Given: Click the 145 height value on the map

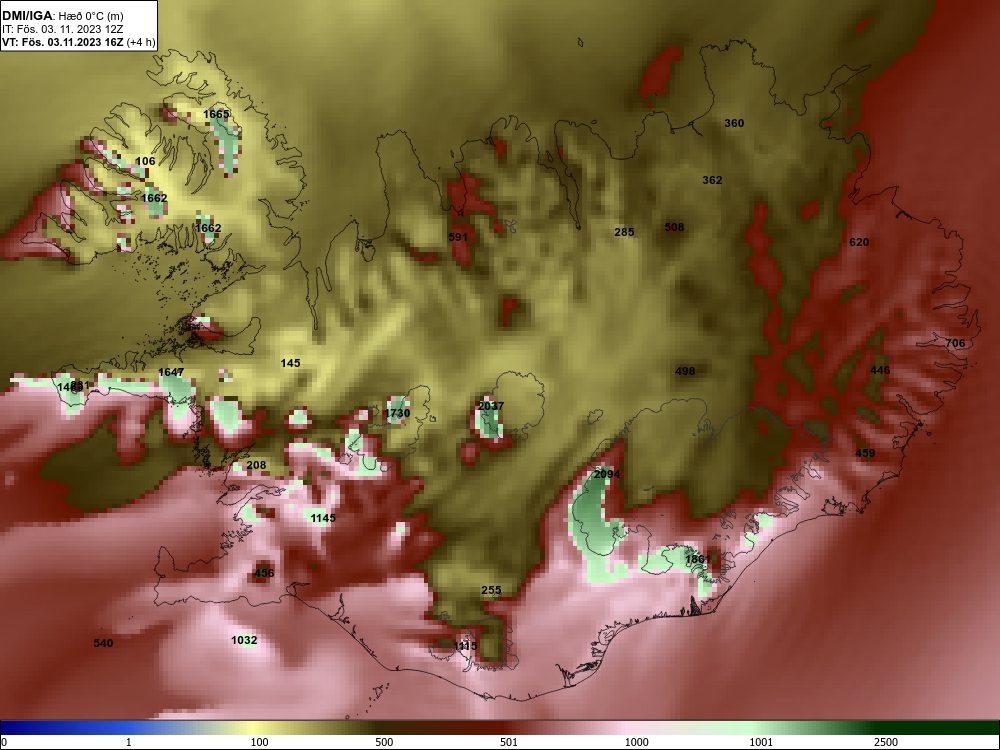Looking at the screenshot, I should [290, 363].
